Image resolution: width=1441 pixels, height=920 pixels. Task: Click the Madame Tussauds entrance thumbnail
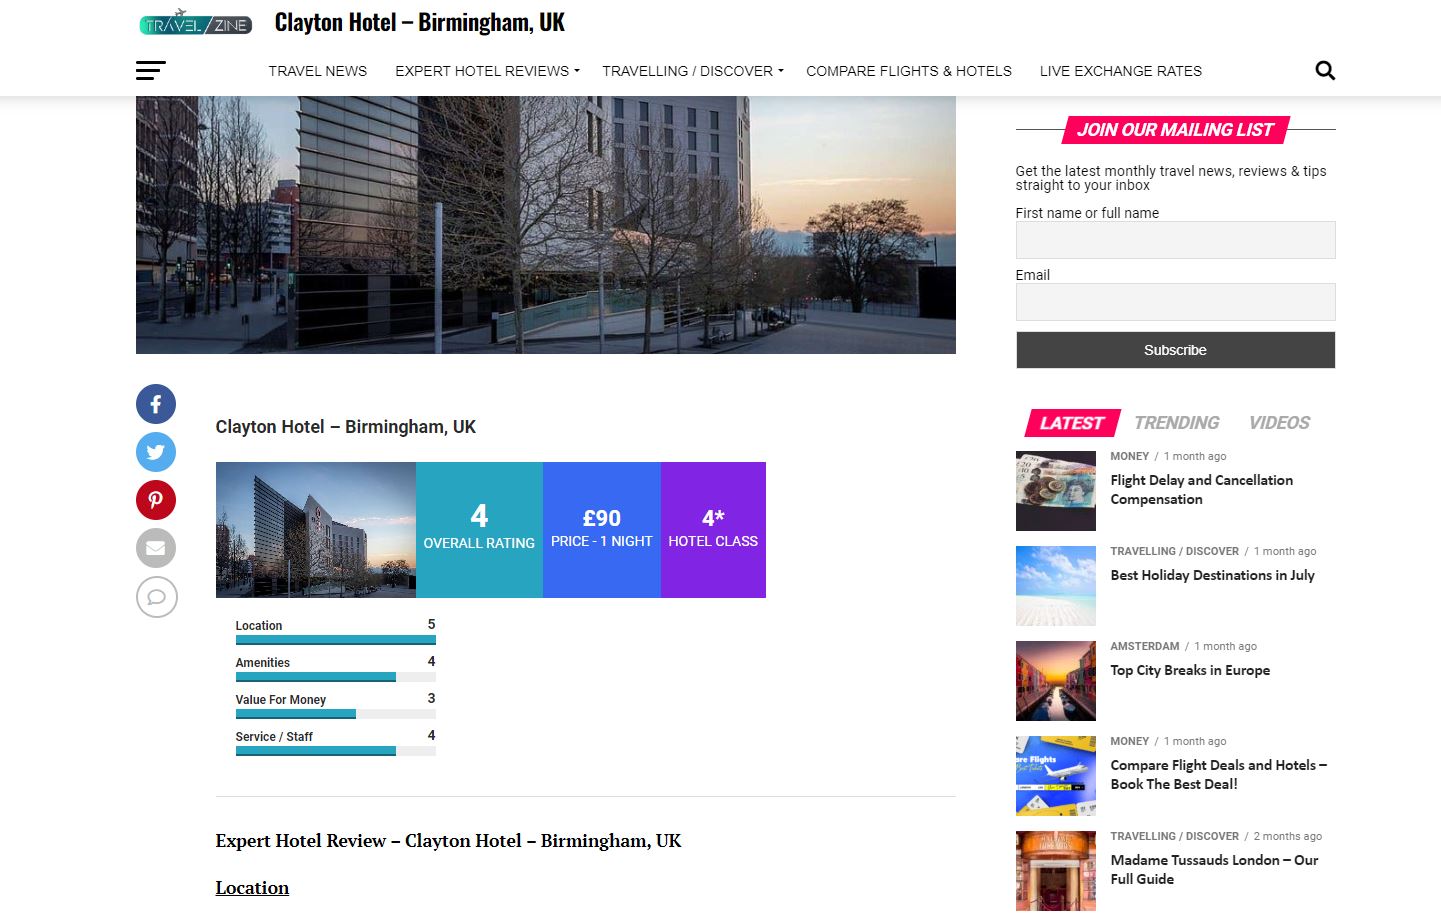tap(1056, 871)
